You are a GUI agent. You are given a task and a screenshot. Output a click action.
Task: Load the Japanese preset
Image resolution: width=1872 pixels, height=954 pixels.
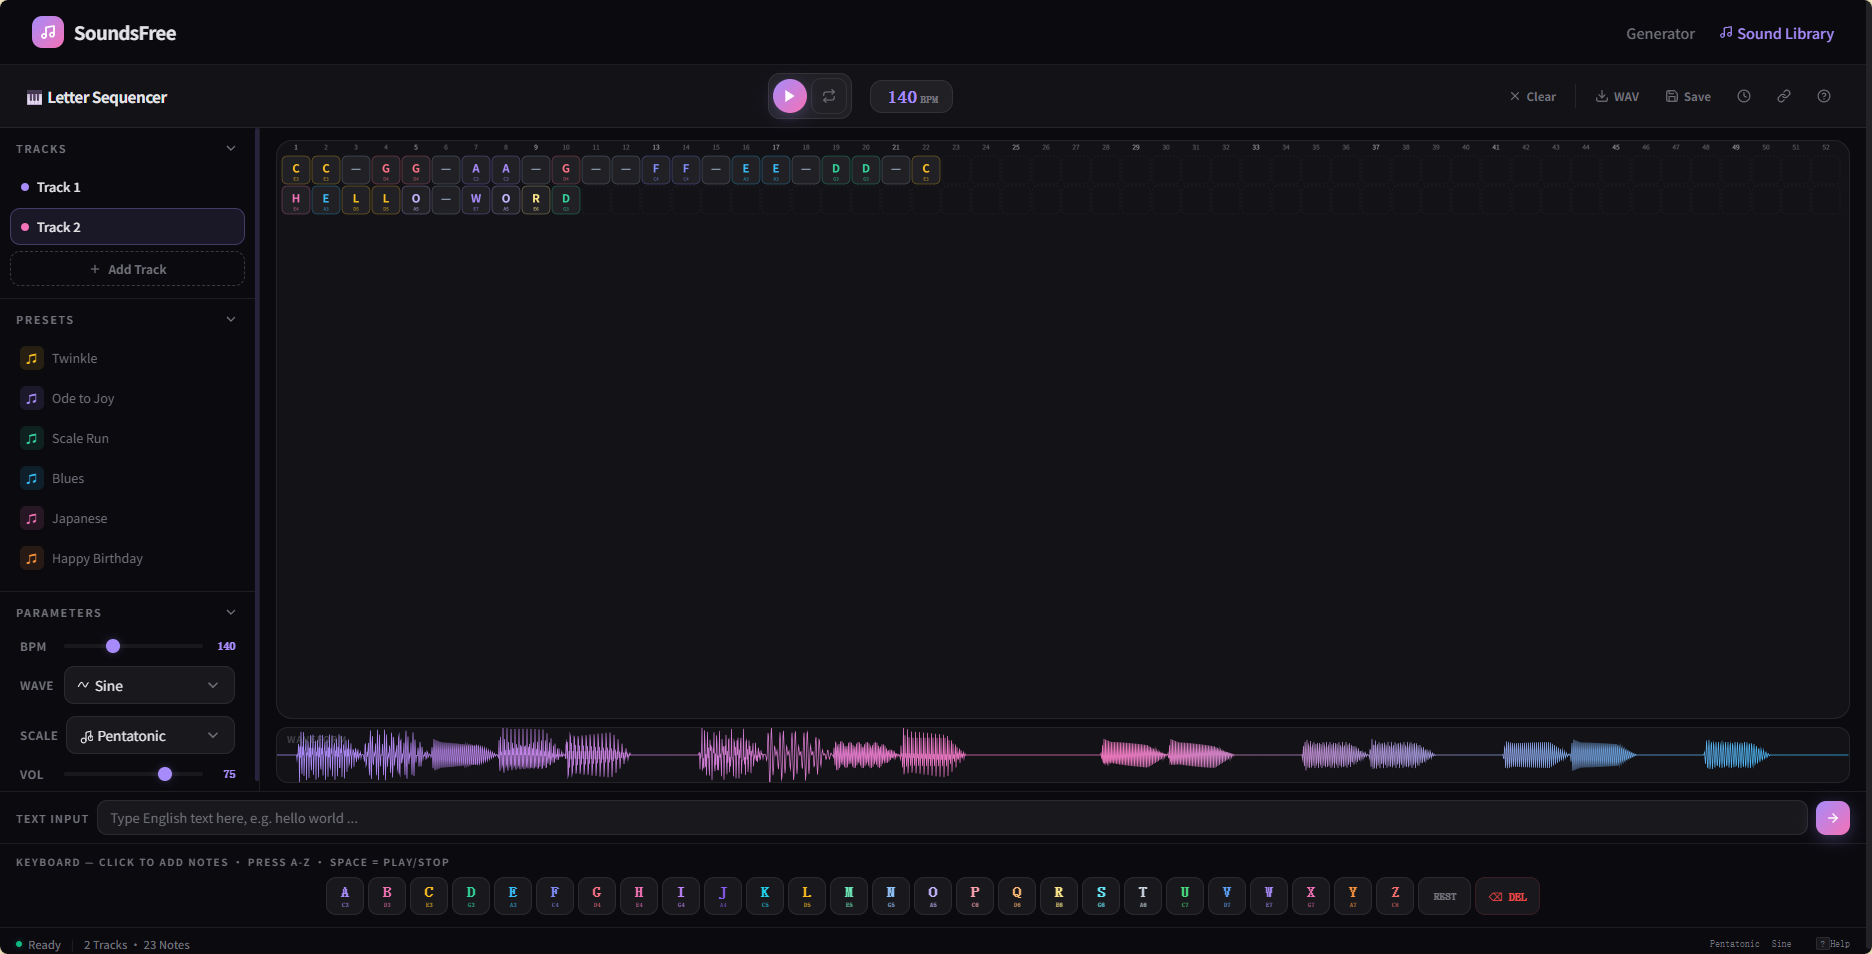[127, 518]
